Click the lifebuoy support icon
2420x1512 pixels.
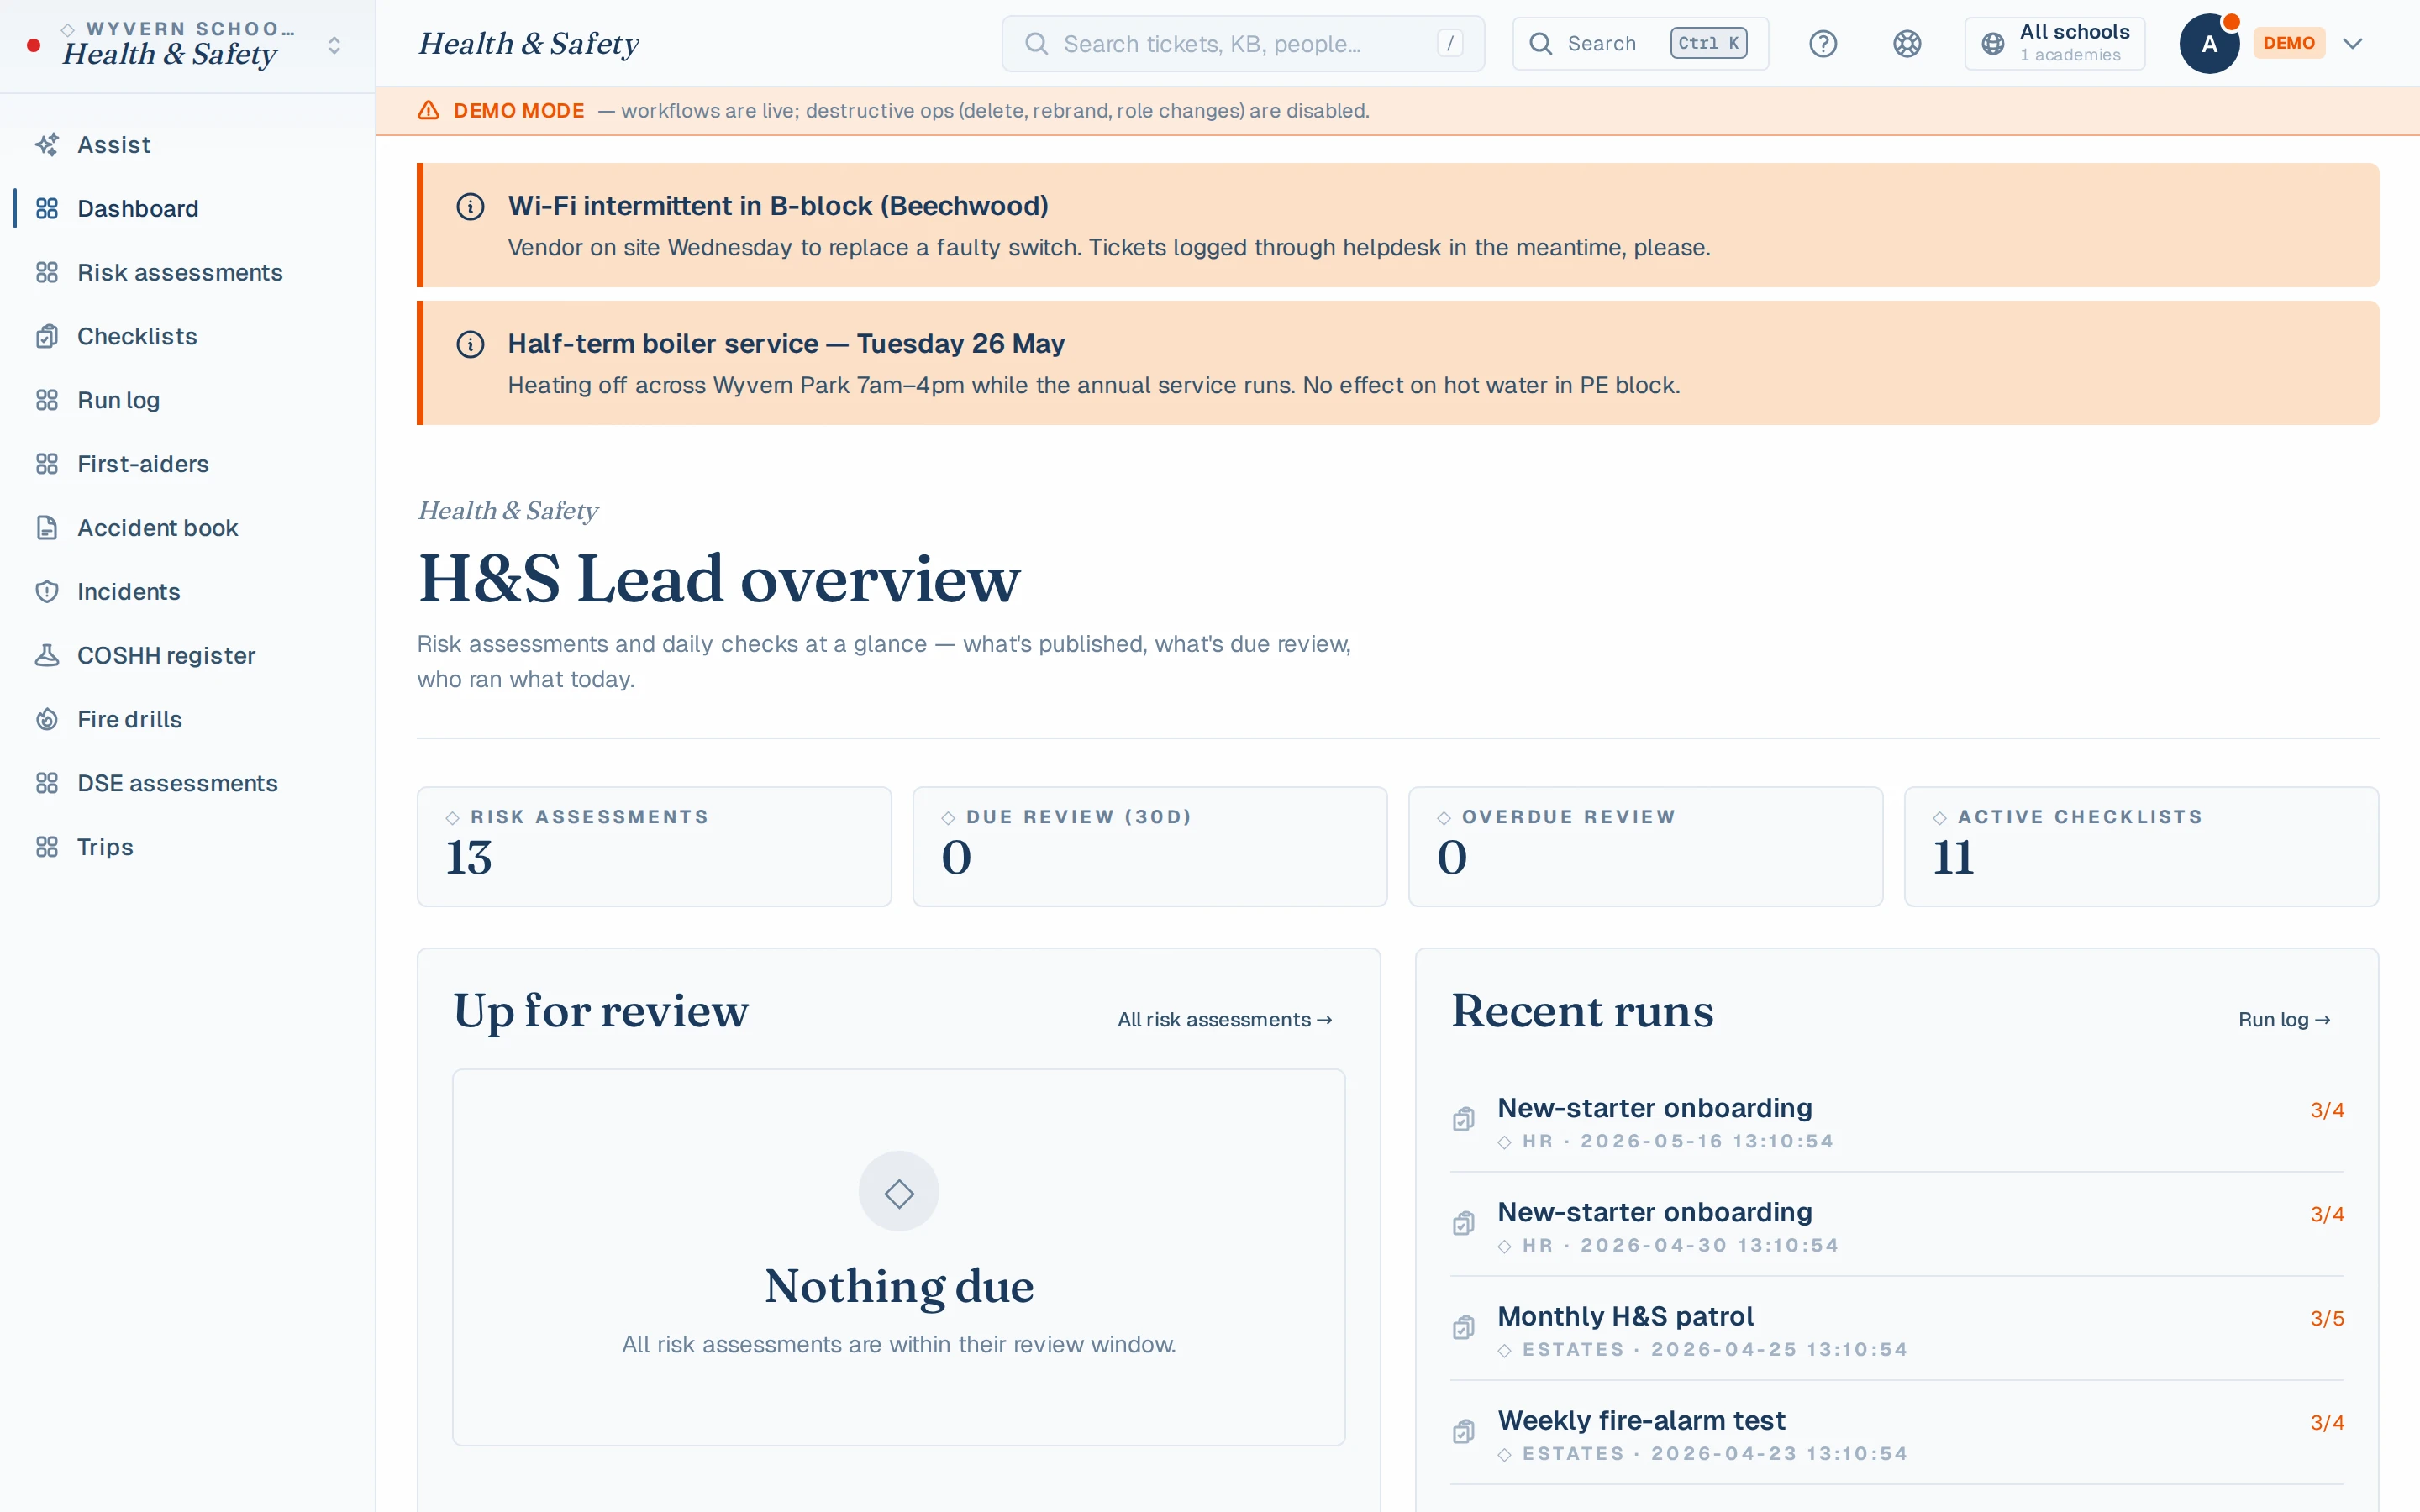click(x=1907, y=44)
